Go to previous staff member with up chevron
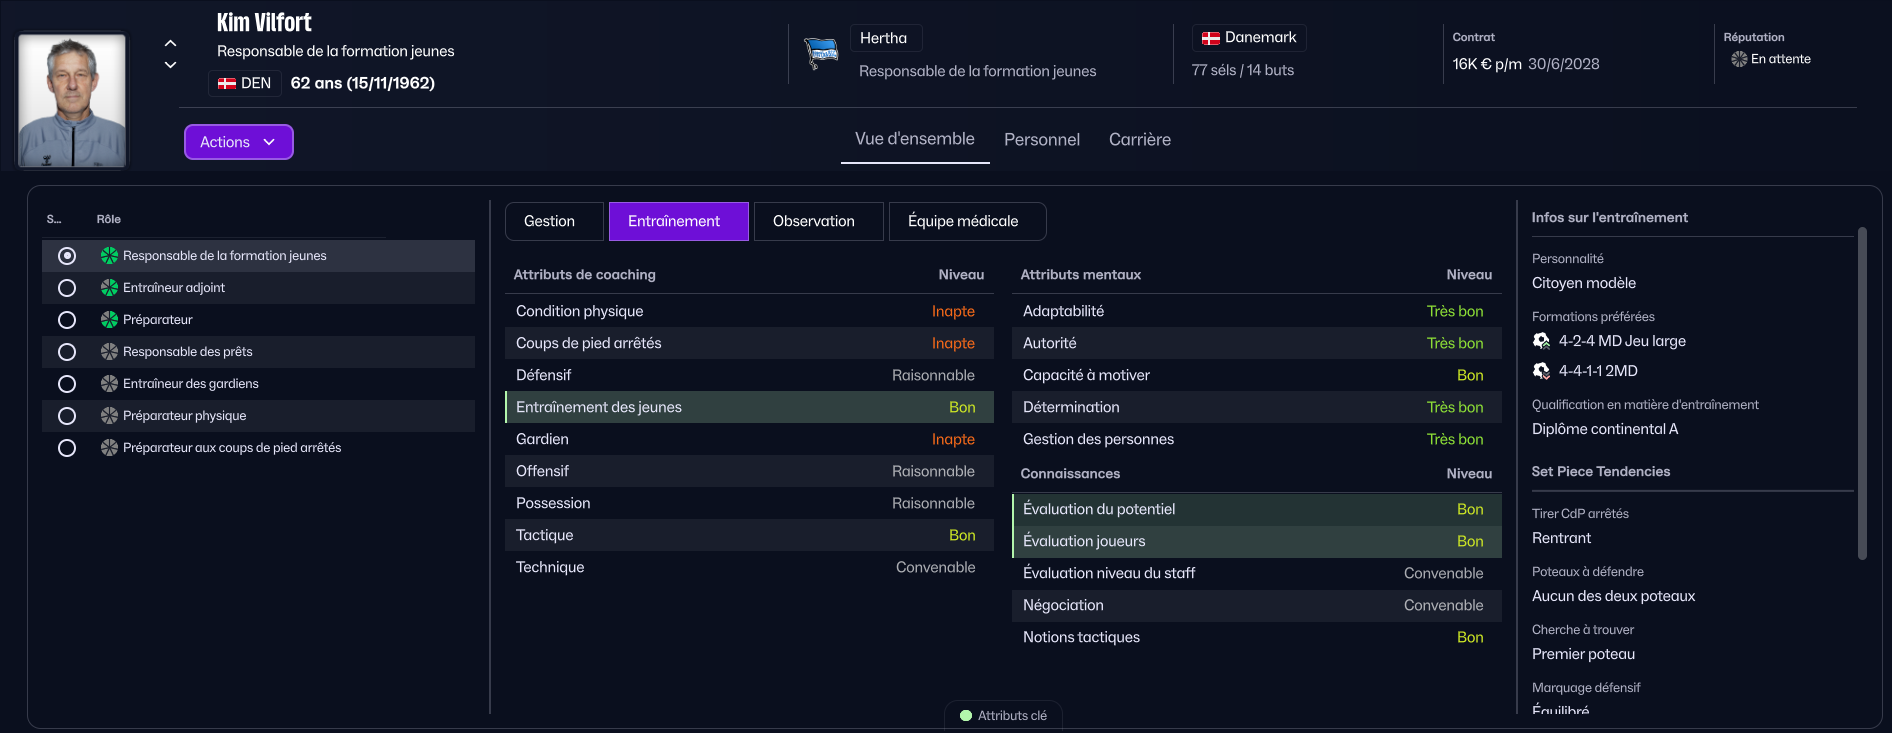 pyautogui.click(x=170, y=43)
